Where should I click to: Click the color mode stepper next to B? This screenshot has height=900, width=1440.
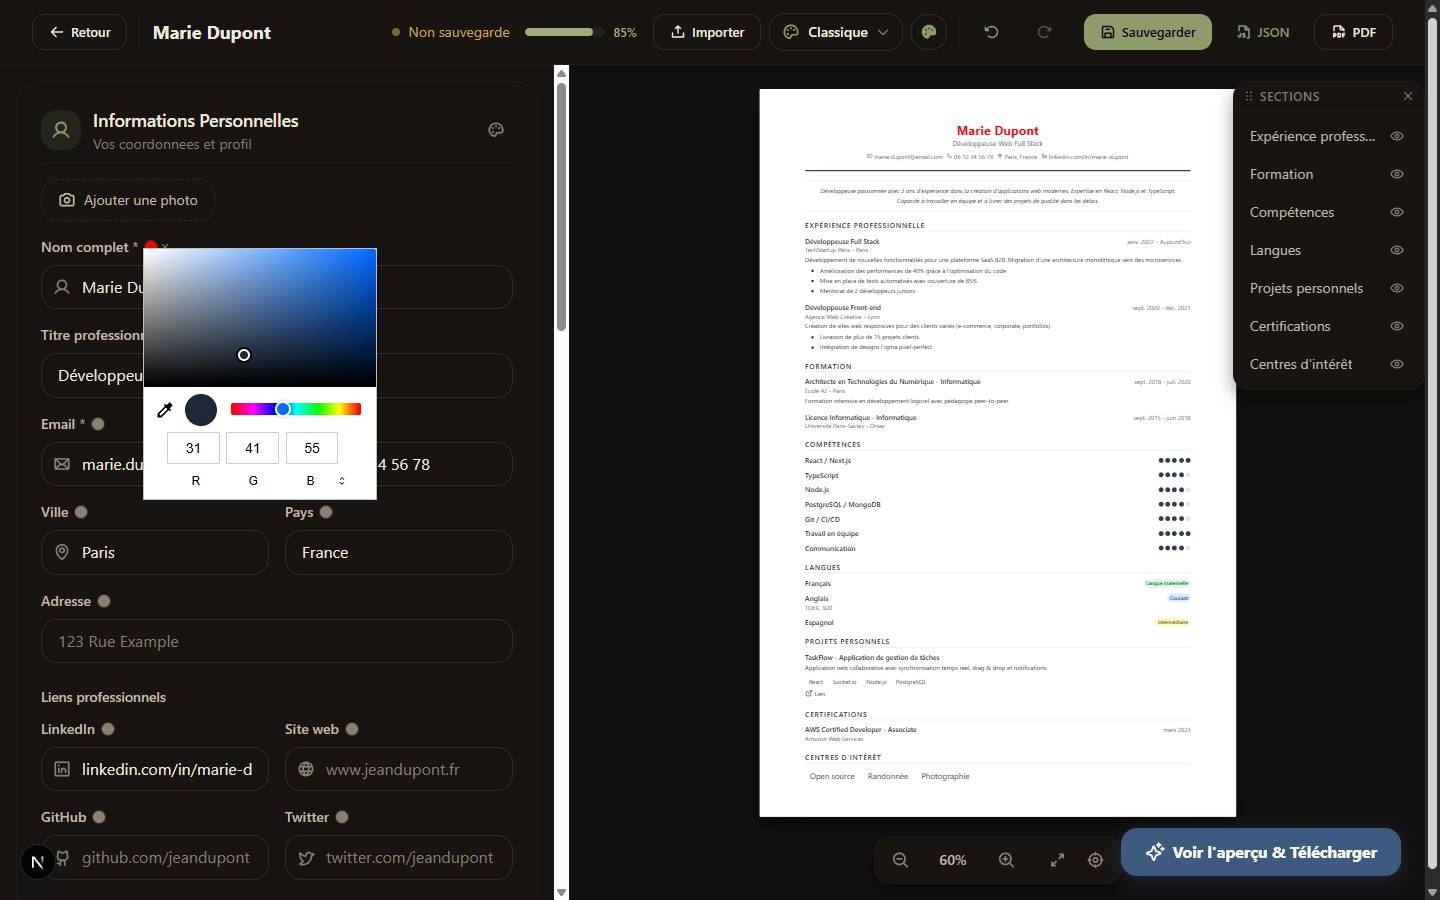click(341, 480)
